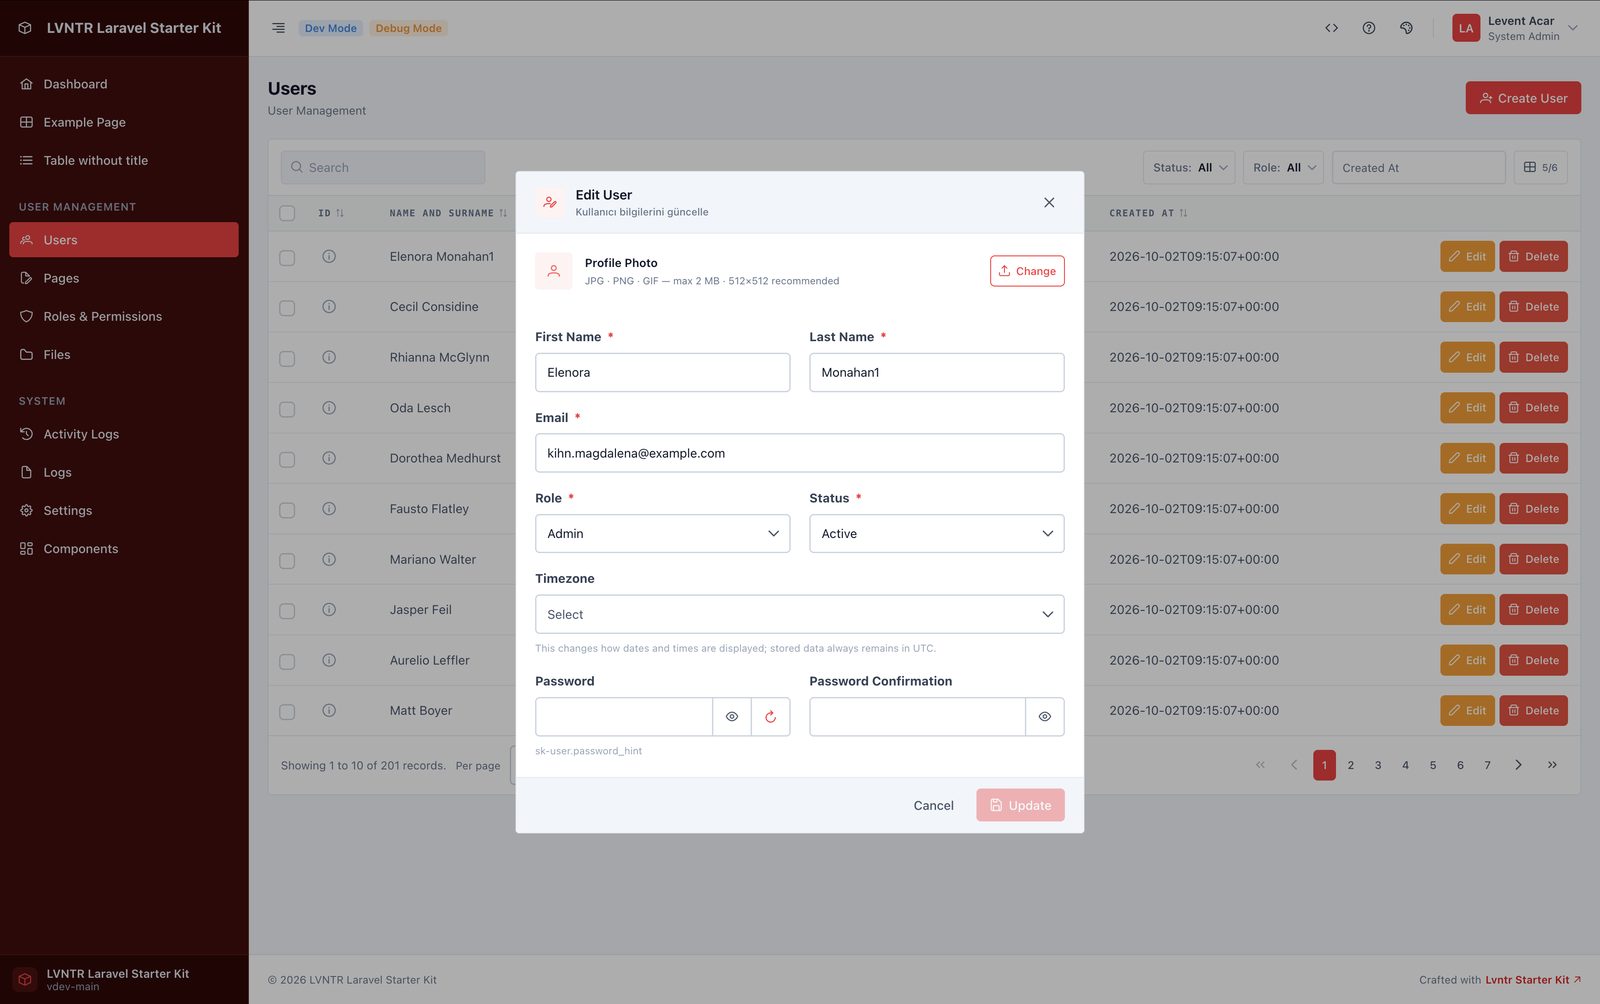The height and width of the screenshot is (1004, 1600).
Task: Click LVNTR logo icon in sidebar header
Action: tap(25, 28)
